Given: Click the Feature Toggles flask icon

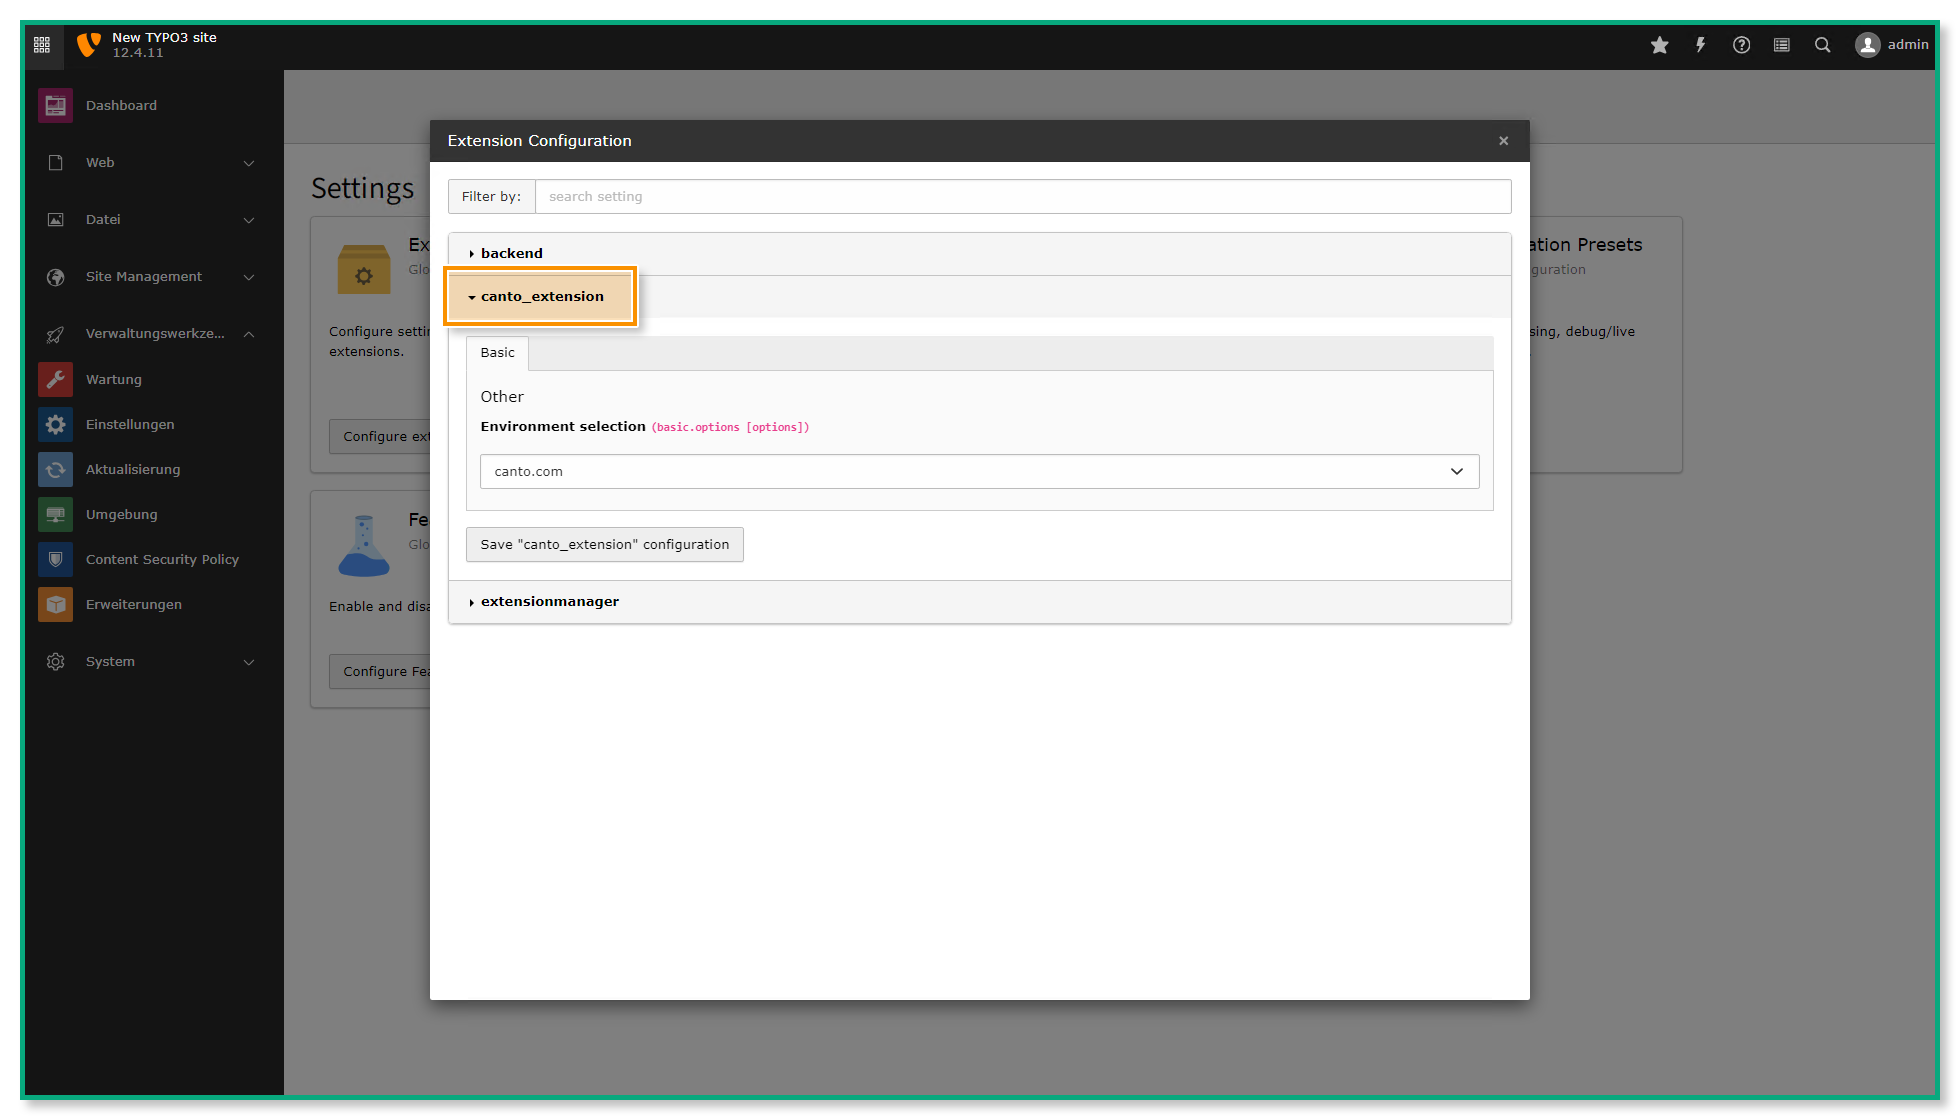Looking at the screenshot, I should 364,545.
